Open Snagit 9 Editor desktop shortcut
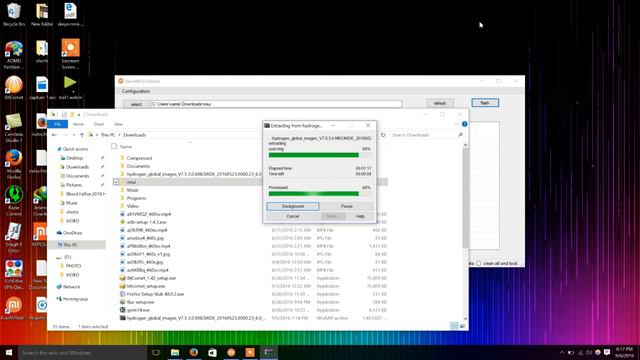Screen dimensions: 640x360 point(13,238)
